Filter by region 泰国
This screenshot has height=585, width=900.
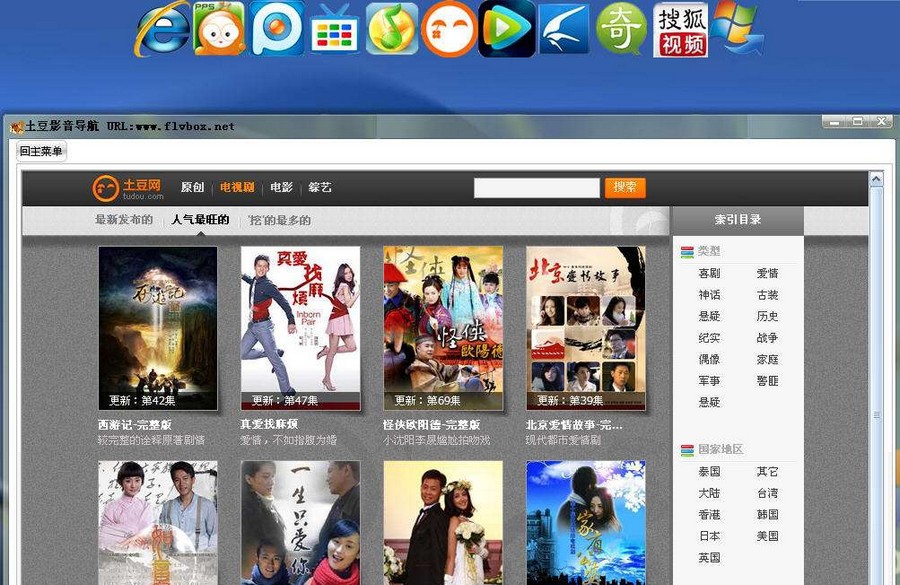click(709, 471)
